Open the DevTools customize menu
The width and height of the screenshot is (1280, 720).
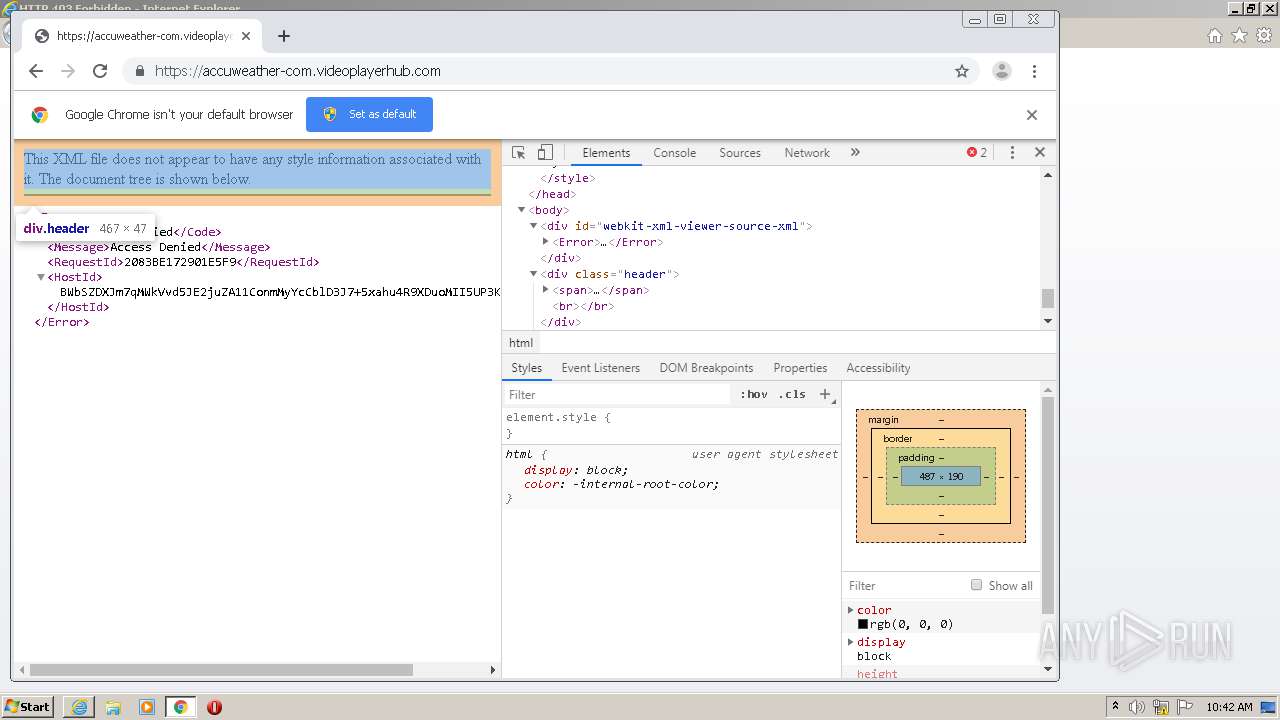1012,153
